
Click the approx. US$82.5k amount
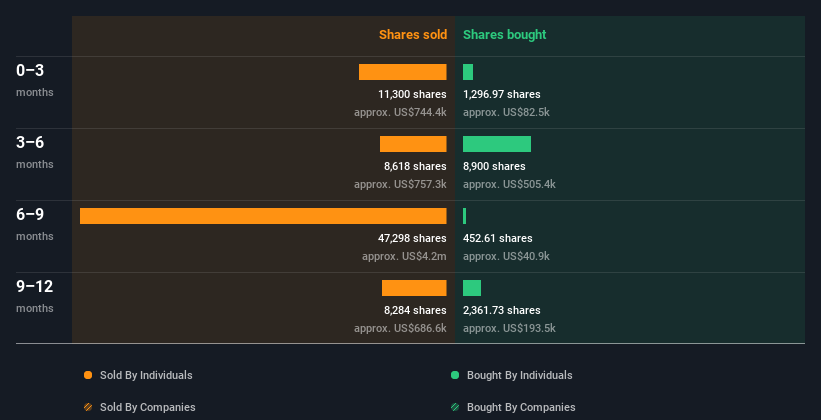pos(506,113)
